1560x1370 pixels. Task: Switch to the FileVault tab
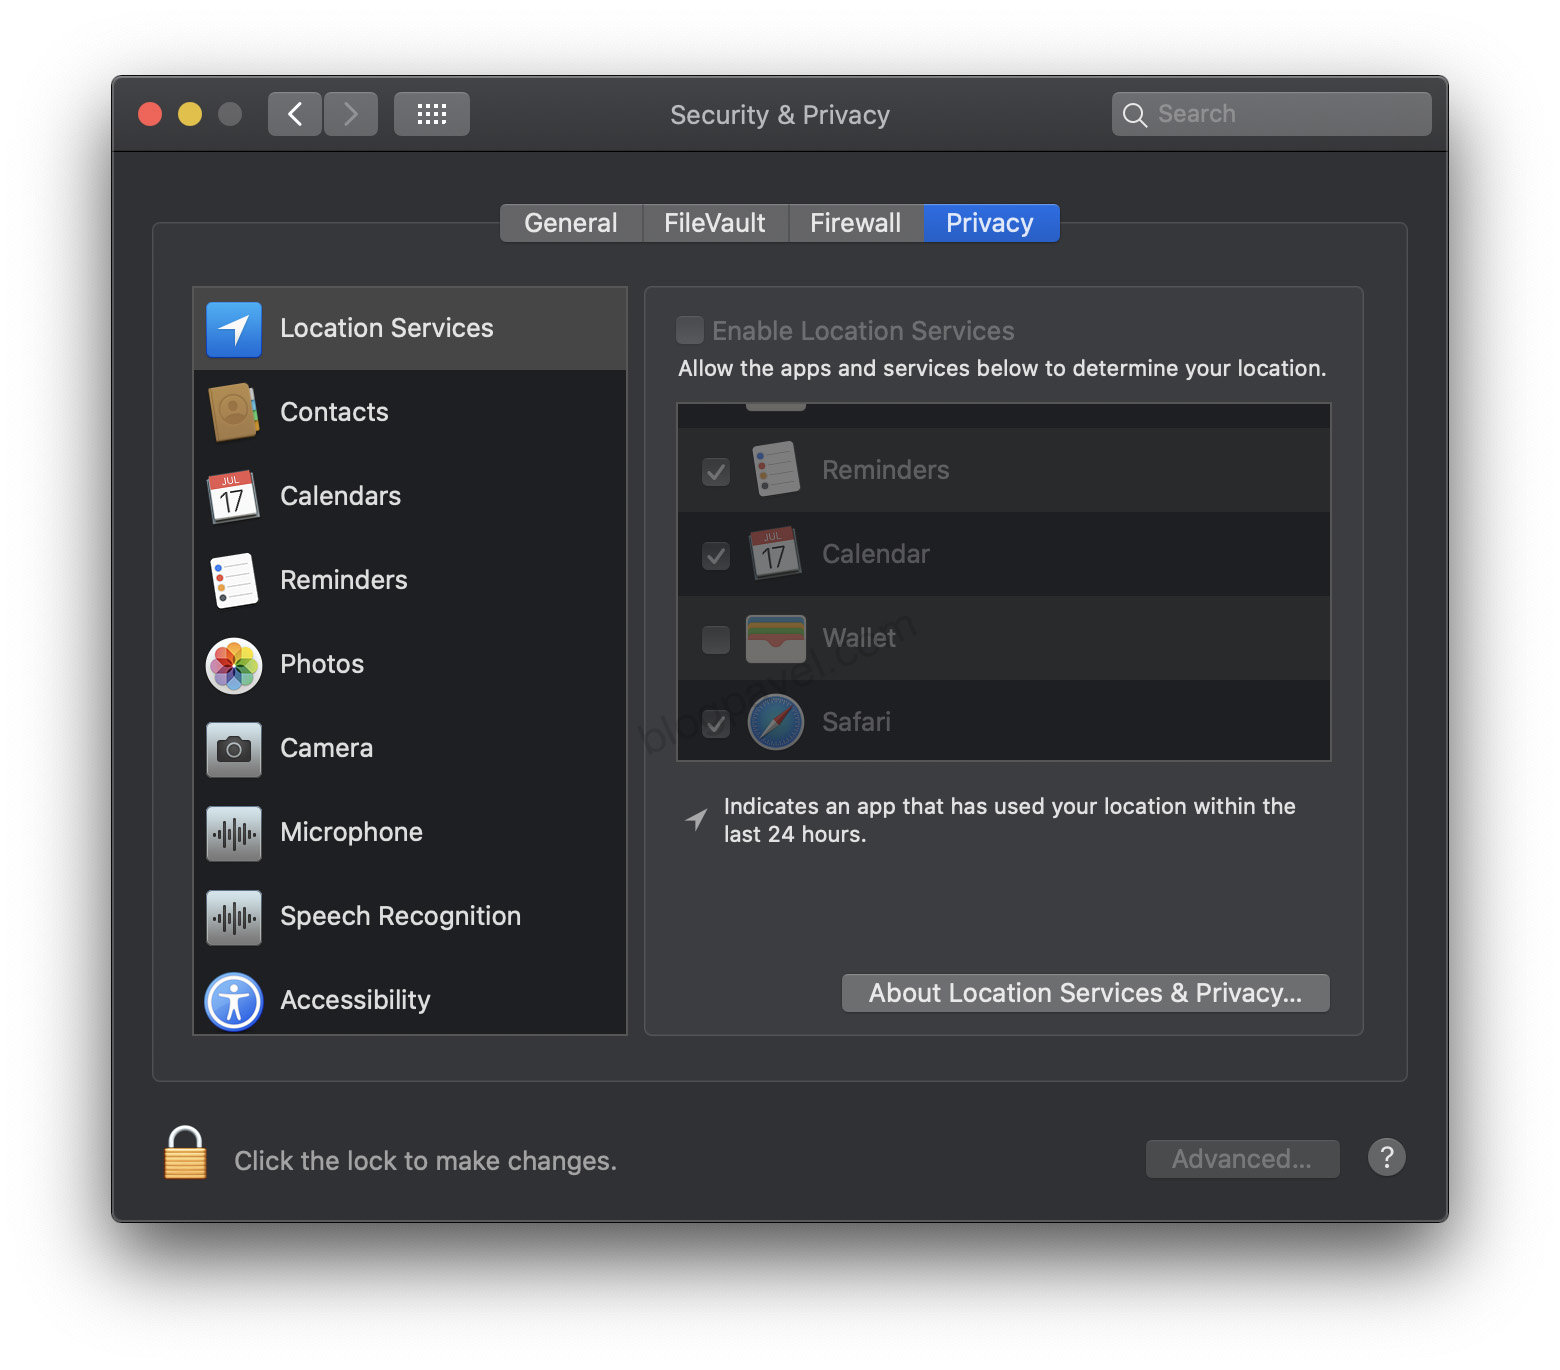(714, 222)
